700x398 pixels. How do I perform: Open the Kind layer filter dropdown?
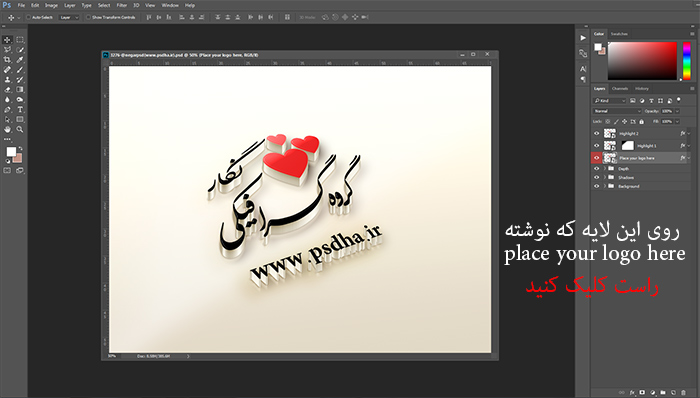[x=610, y=101]
